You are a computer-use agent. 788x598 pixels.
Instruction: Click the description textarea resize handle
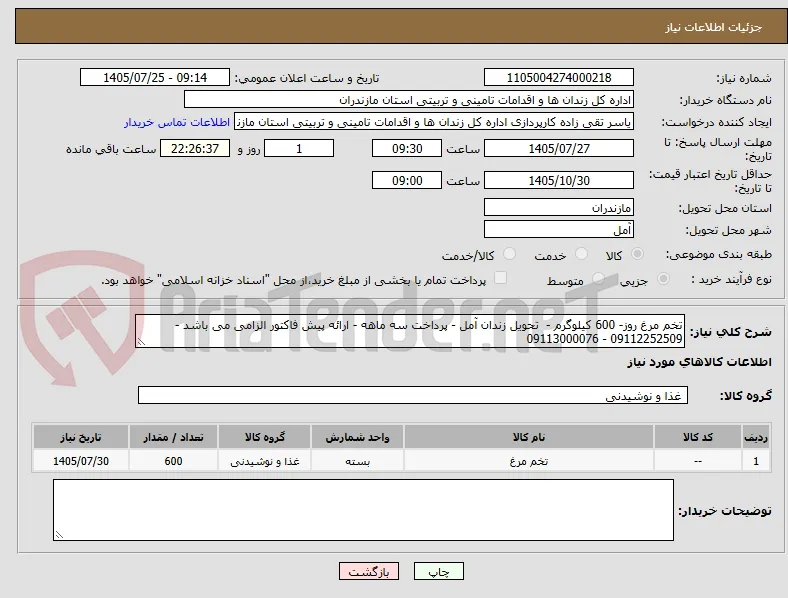pyautogui.click(x=141, y=342)
